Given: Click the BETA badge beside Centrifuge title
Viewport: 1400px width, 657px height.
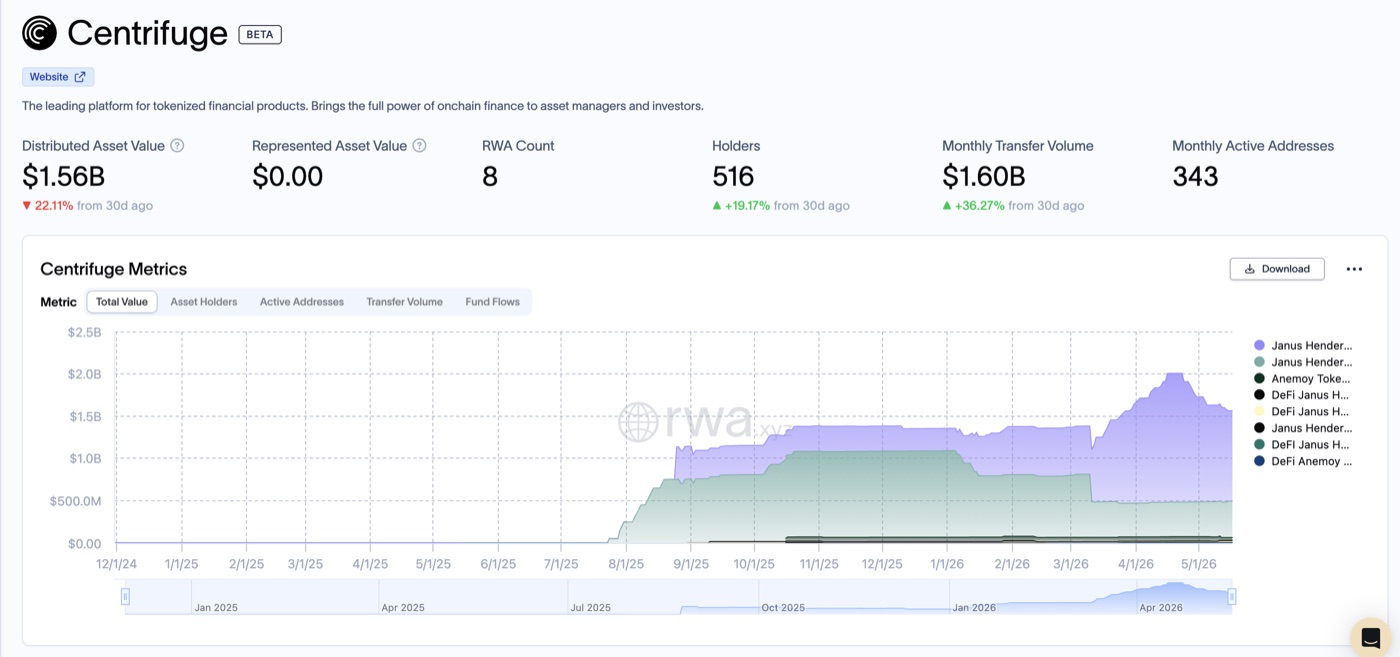Looking at the screenshot, I should (260, 34).
